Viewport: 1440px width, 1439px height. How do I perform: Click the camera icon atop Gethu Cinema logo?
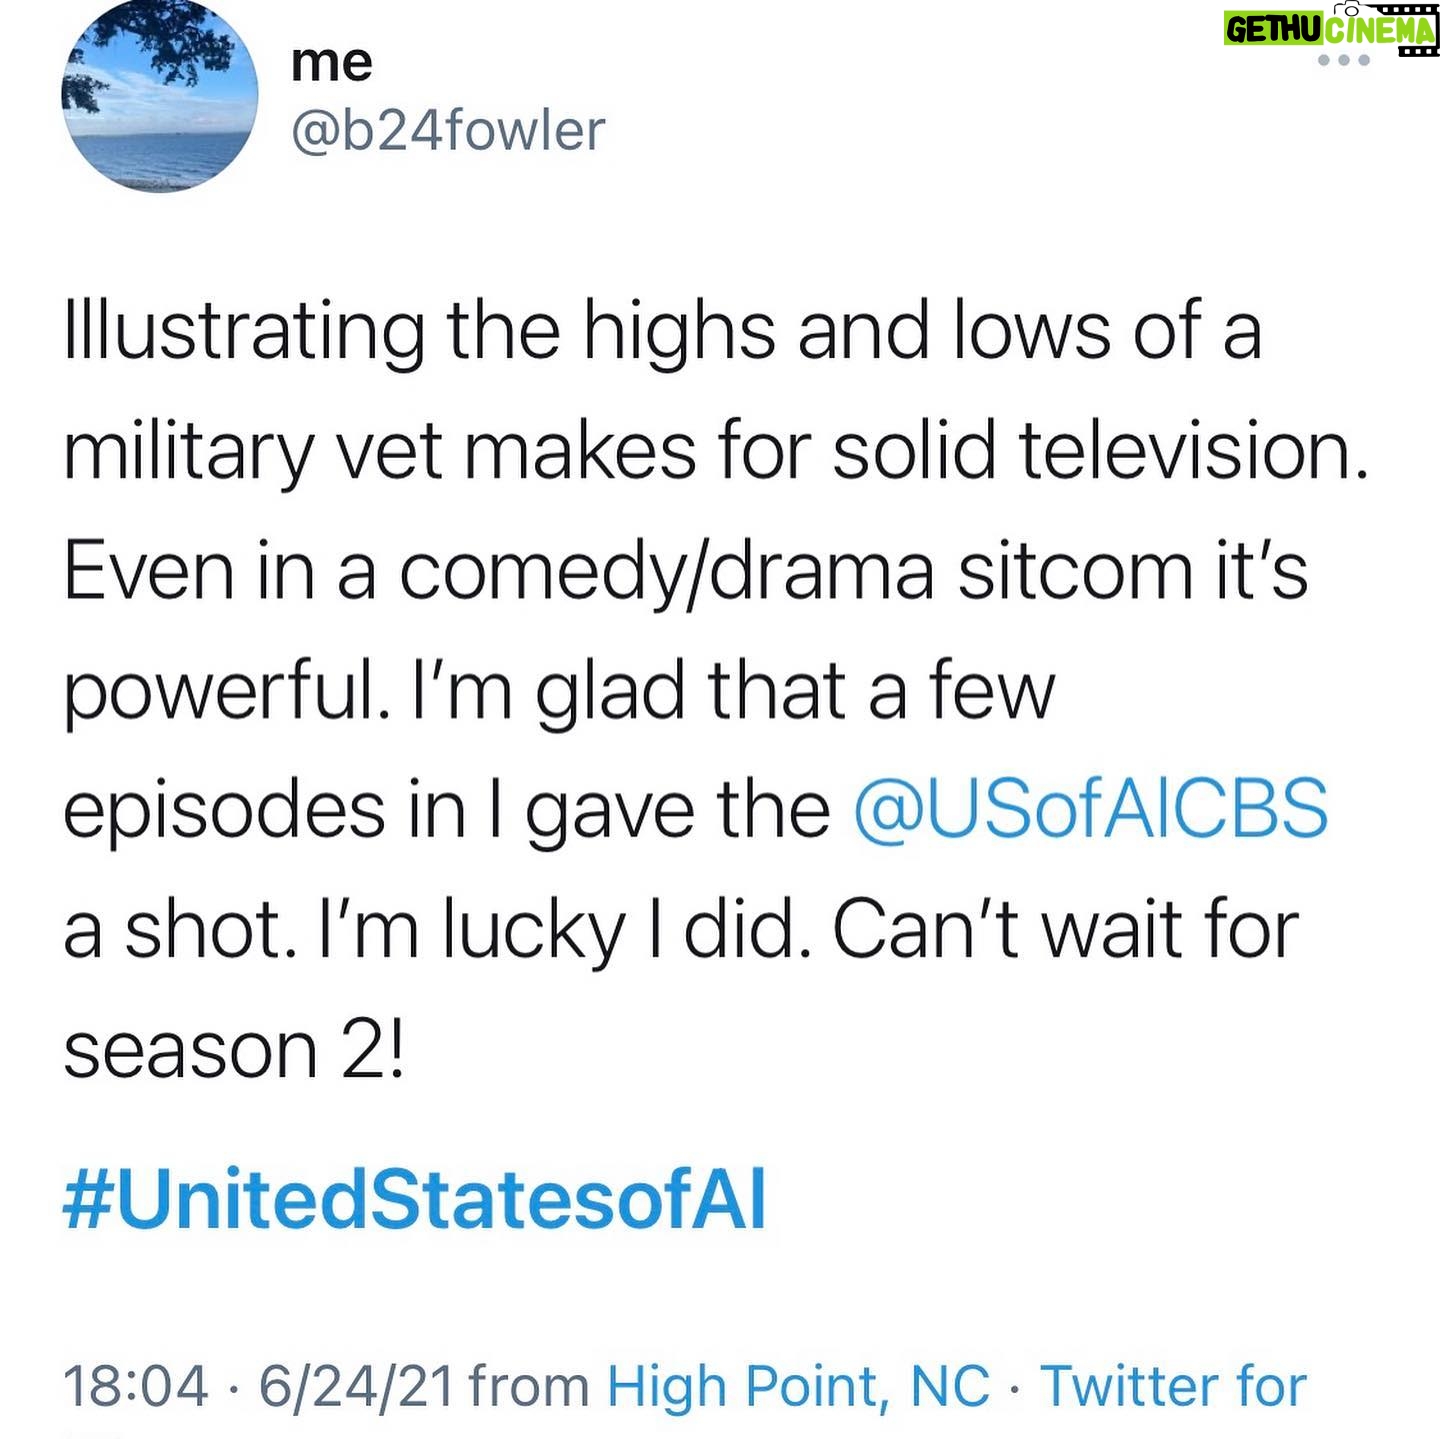click(x=1349, y=8)
